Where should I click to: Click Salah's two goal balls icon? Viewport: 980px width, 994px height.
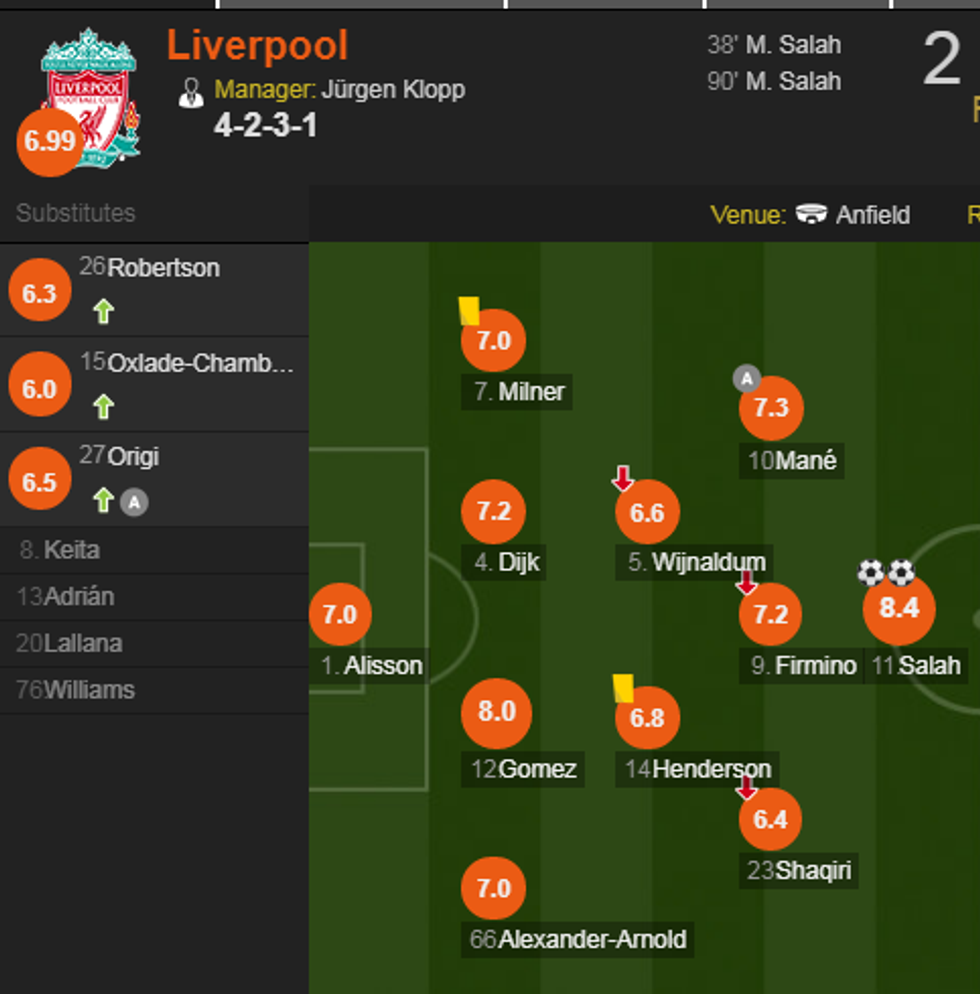886,572
